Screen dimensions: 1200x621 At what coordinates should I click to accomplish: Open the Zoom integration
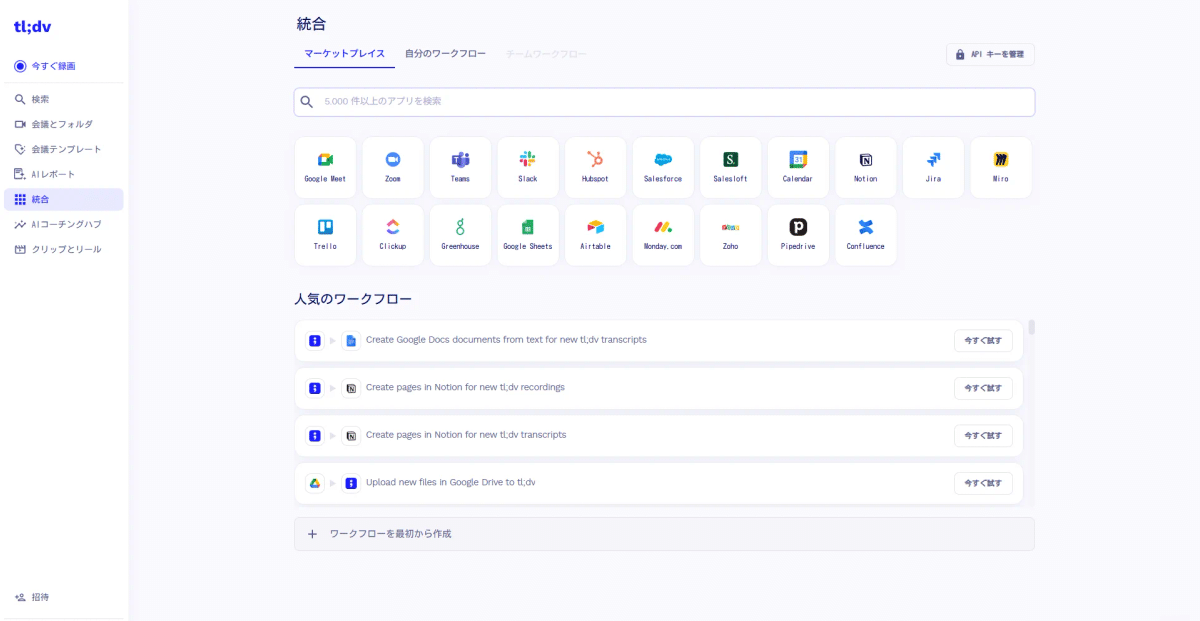pos(393,167)
